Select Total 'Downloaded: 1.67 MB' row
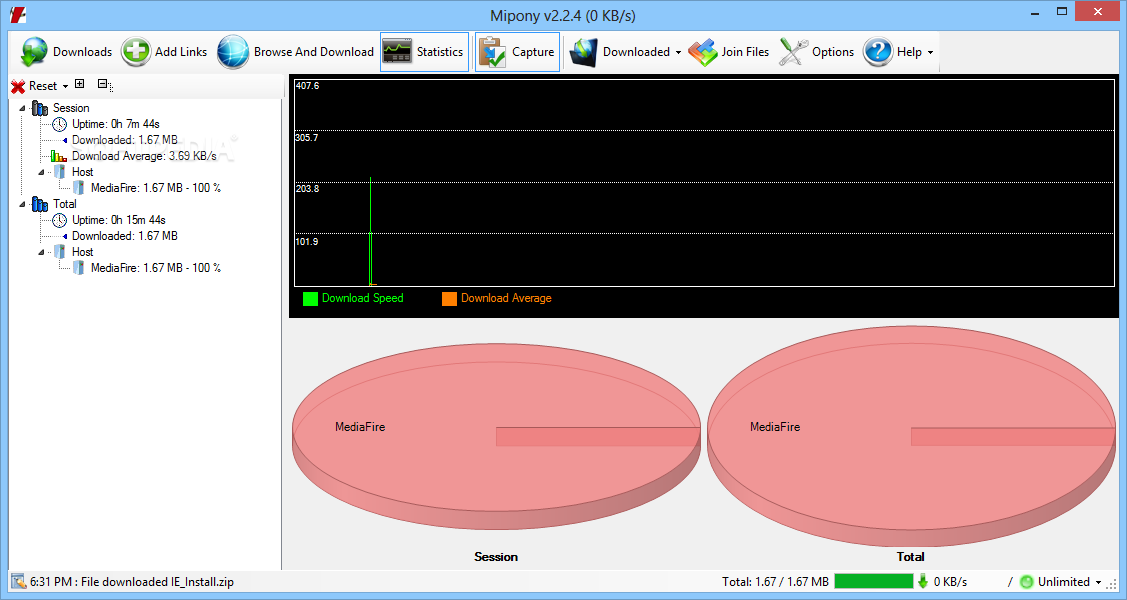The height and width of the screenshot is (600, 1127). pyautogui.click(x=124, y=236)
